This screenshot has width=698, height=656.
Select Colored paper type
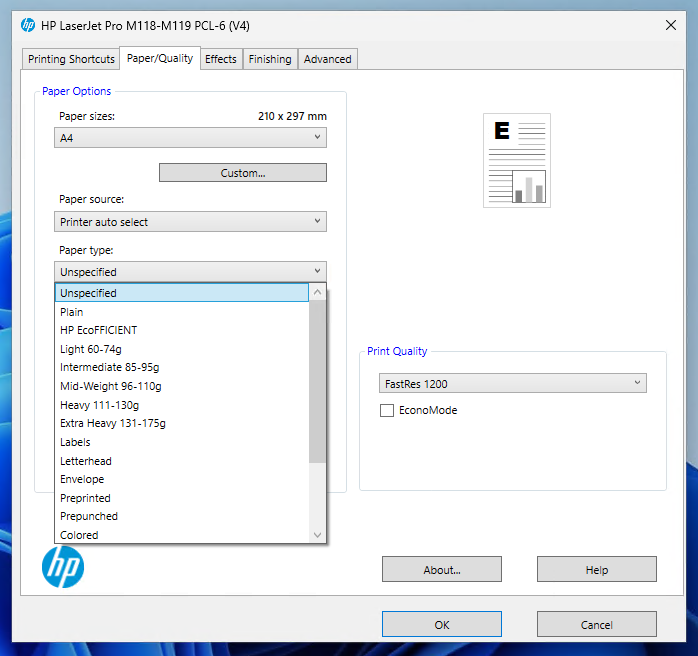pyautogui.click(x=182, y=535)
